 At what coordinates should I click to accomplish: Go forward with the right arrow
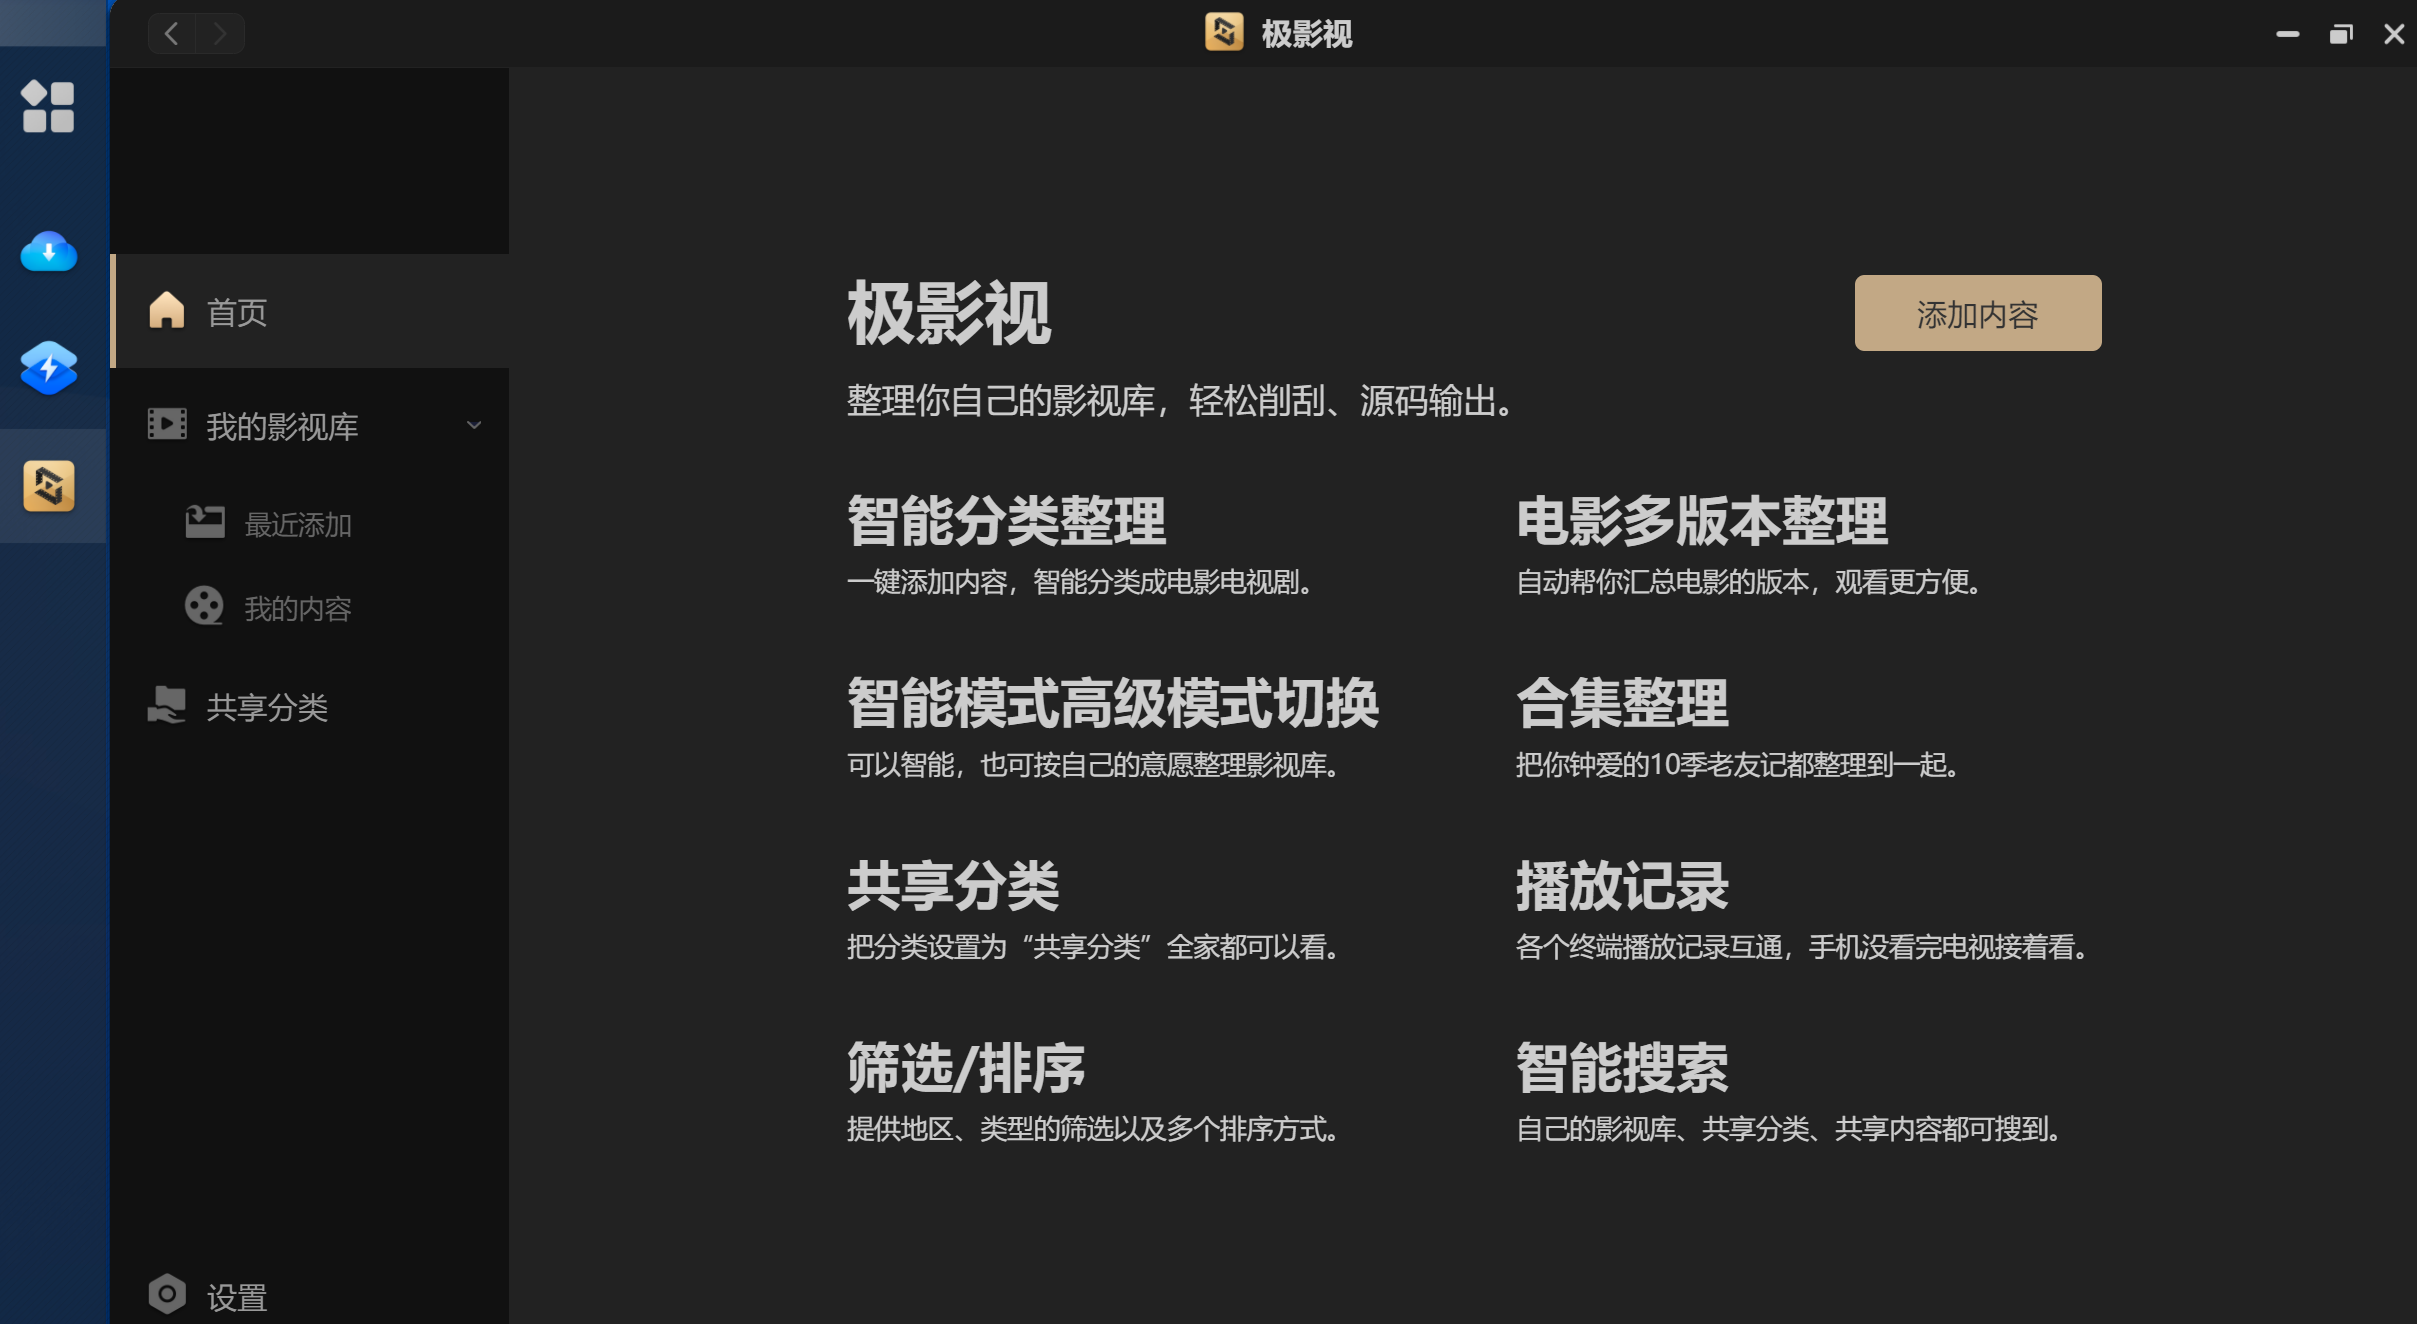click(x=220, y=34)
